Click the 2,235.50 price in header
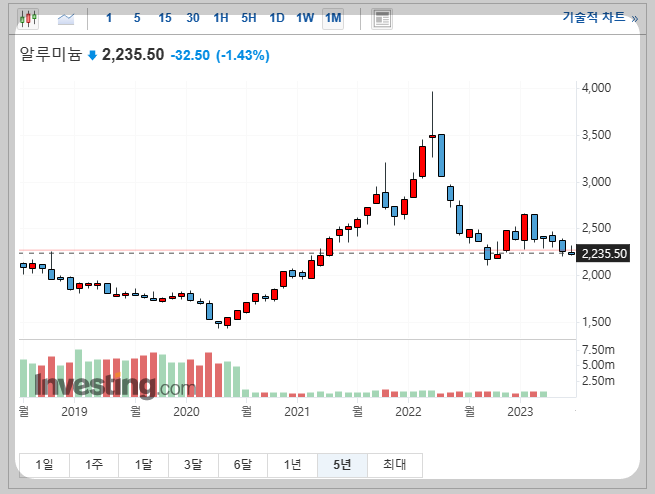 click(133, 55)
